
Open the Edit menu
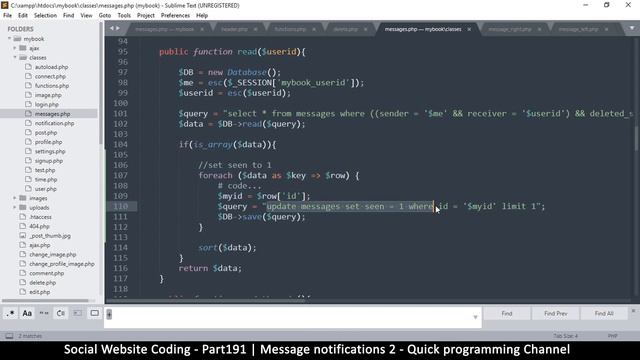23,16
